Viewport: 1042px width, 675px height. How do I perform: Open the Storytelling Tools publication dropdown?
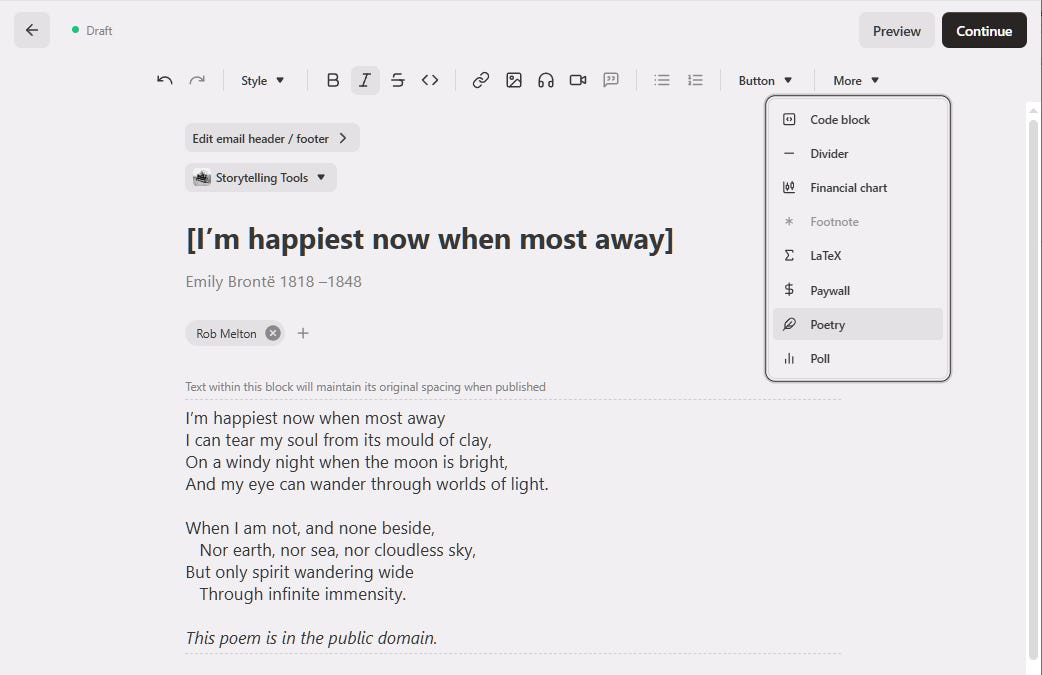point(260,177)
